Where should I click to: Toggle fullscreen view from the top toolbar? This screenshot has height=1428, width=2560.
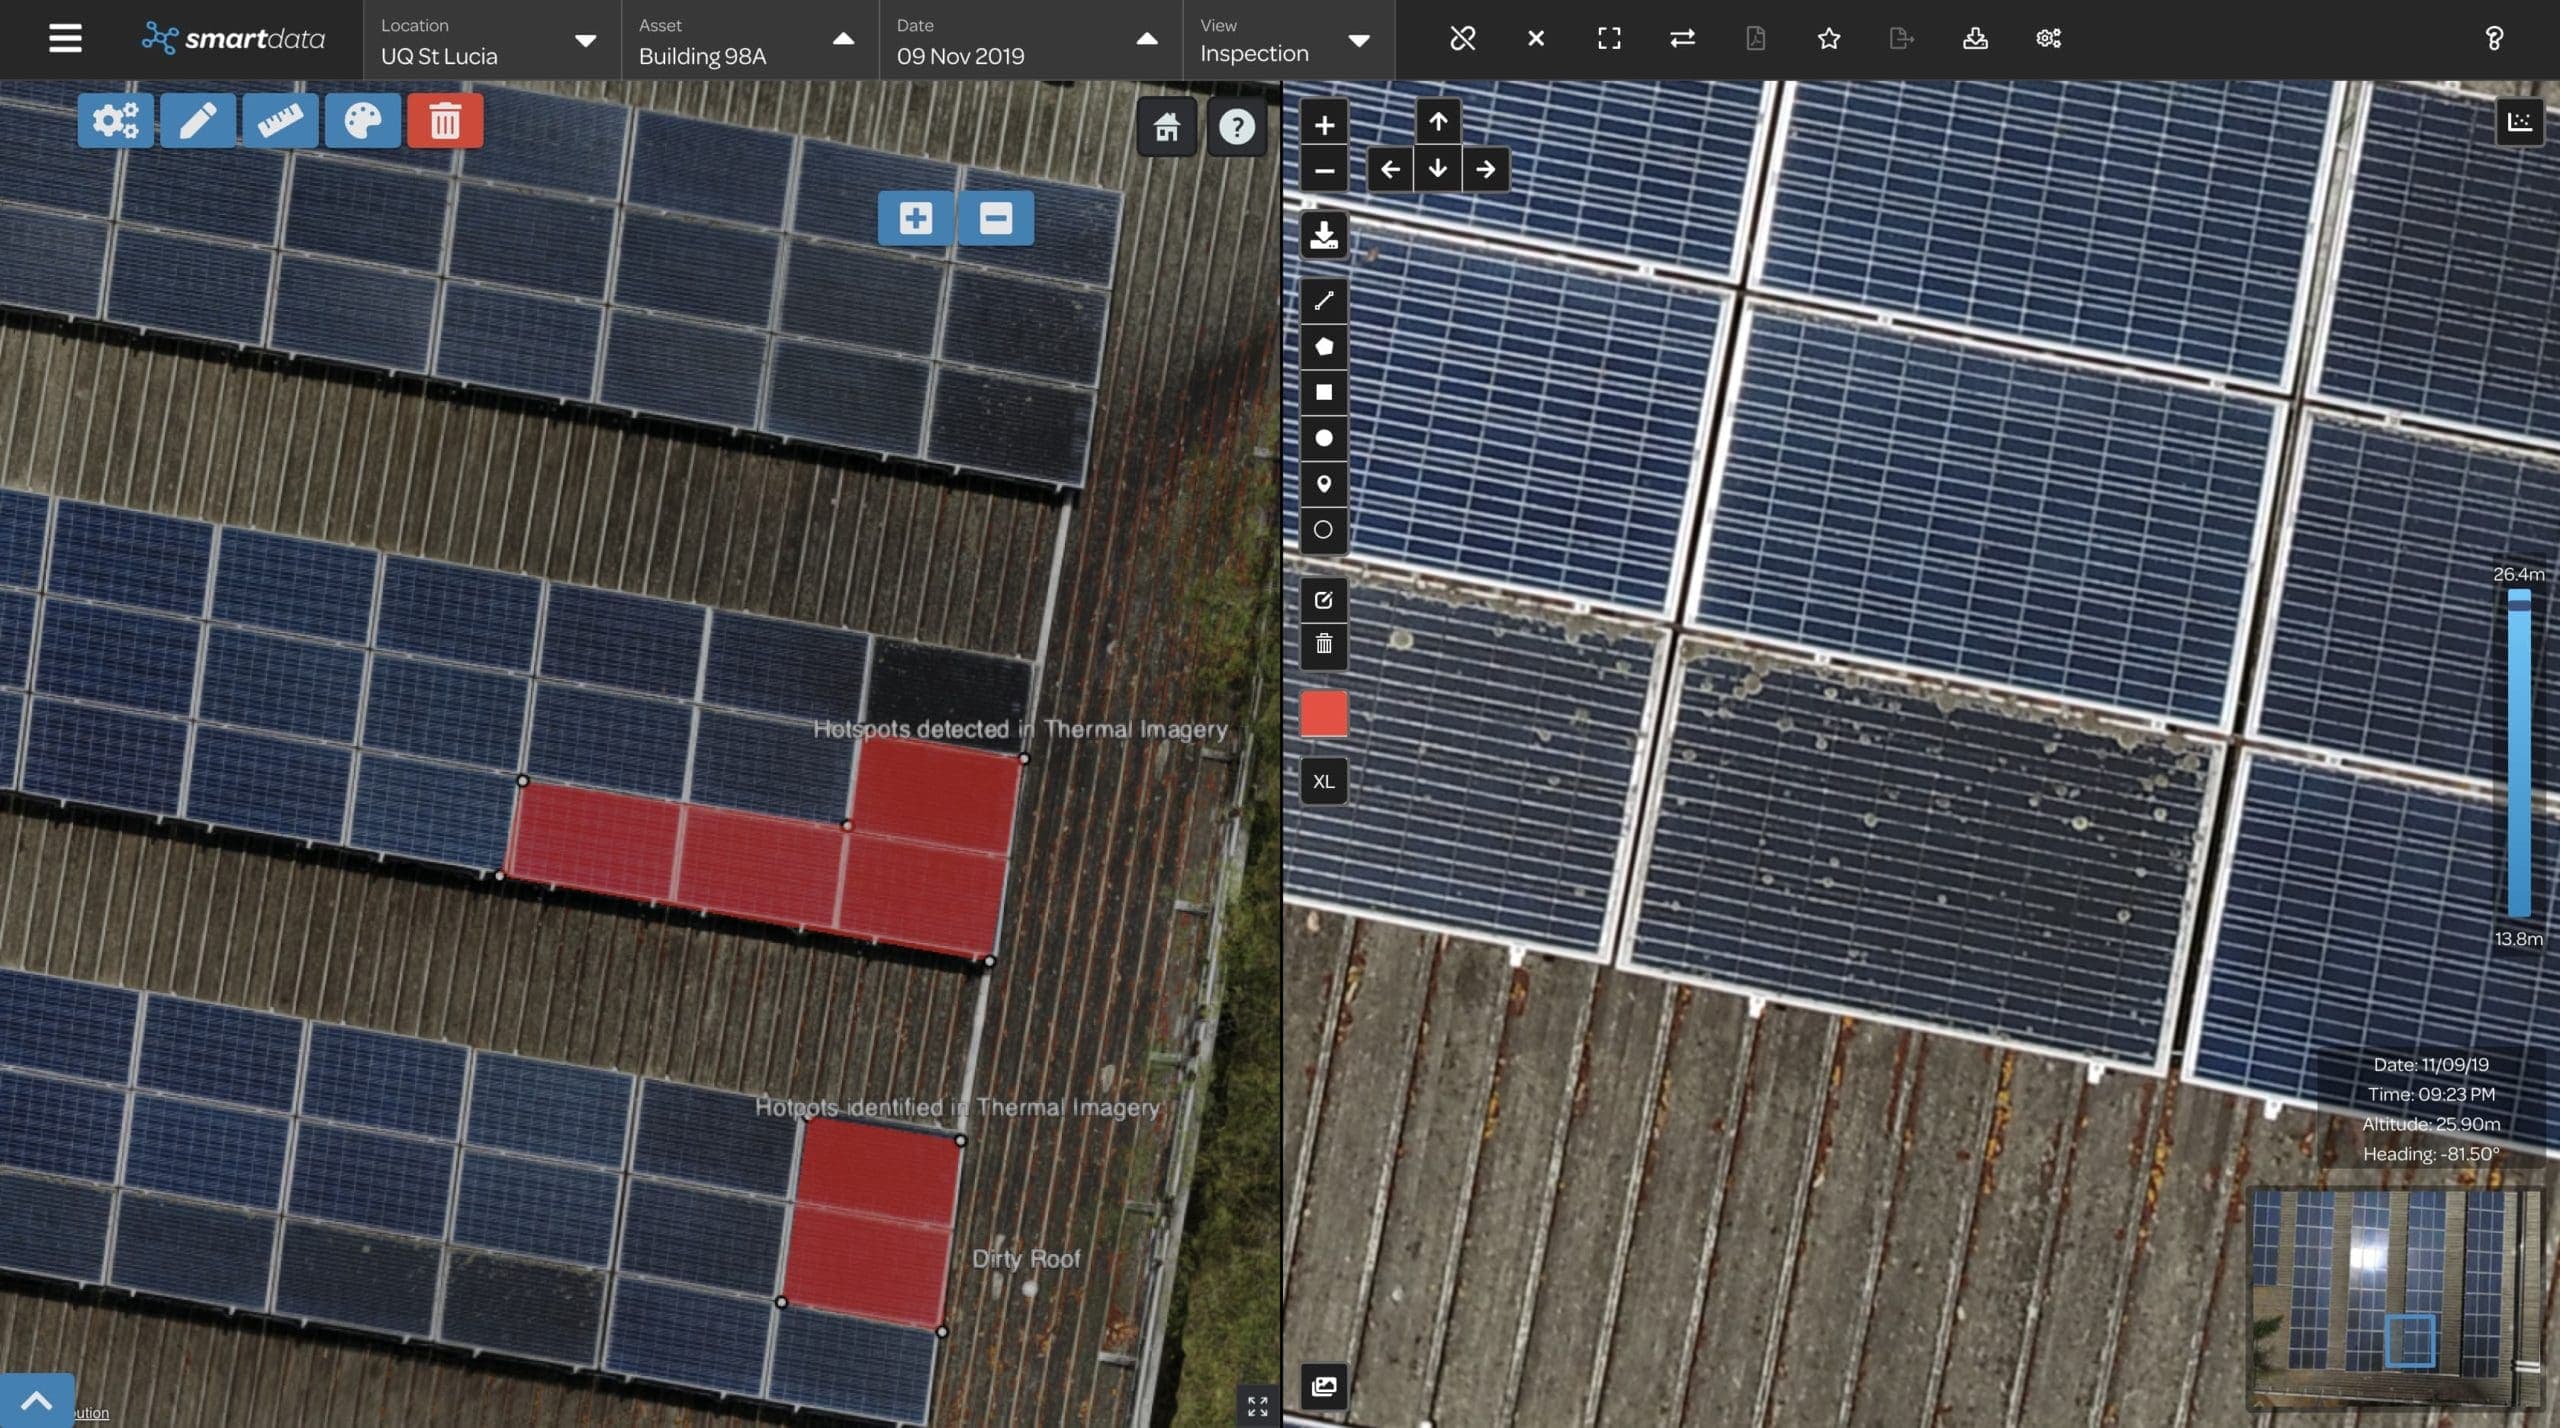[1608, 38]
